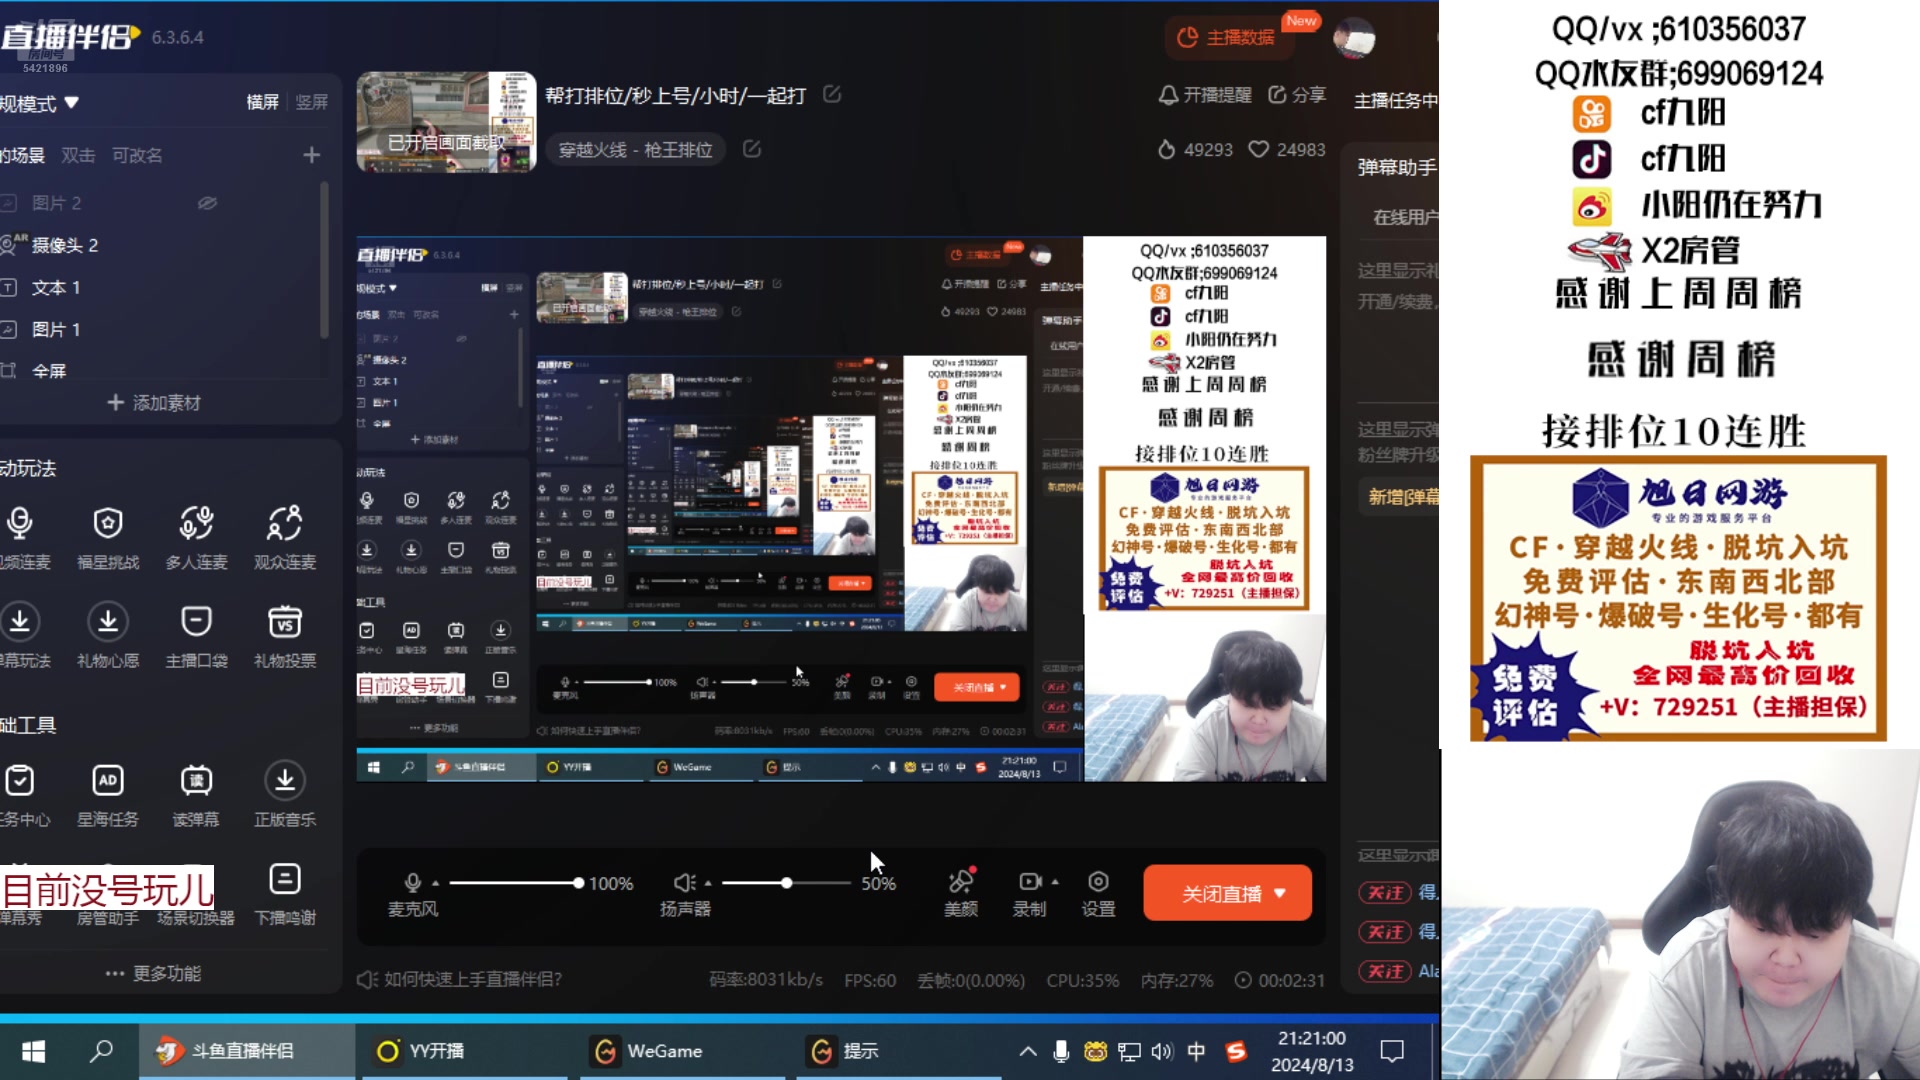
Task: Add a new scene with plus icon
Action: [x=312, y=155]
